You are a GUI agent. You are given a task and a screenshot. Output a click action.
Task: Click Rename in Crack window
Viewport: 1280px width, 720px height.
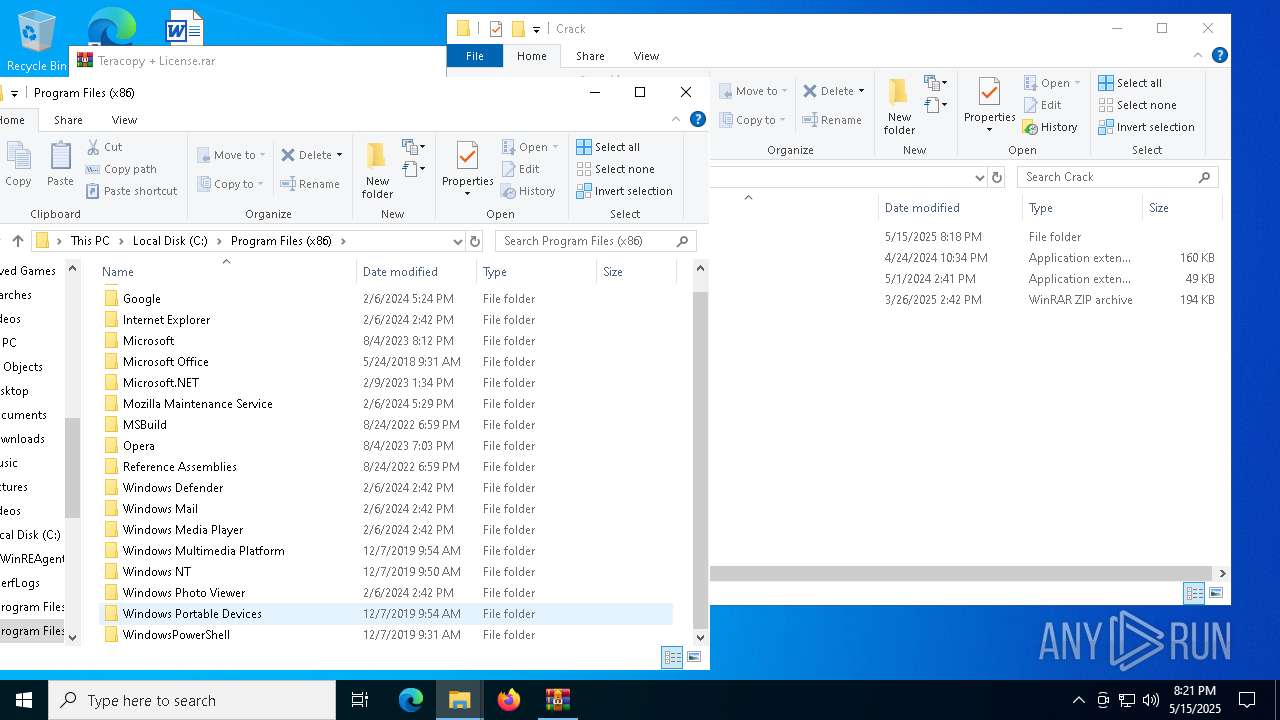coord(832,120)
